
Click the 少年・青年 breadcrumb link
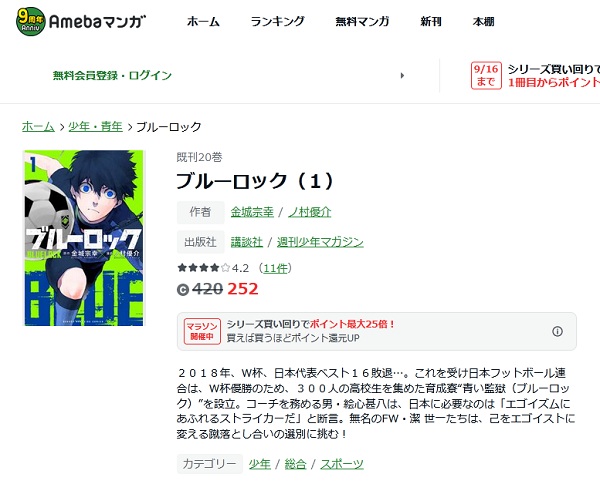95,127
